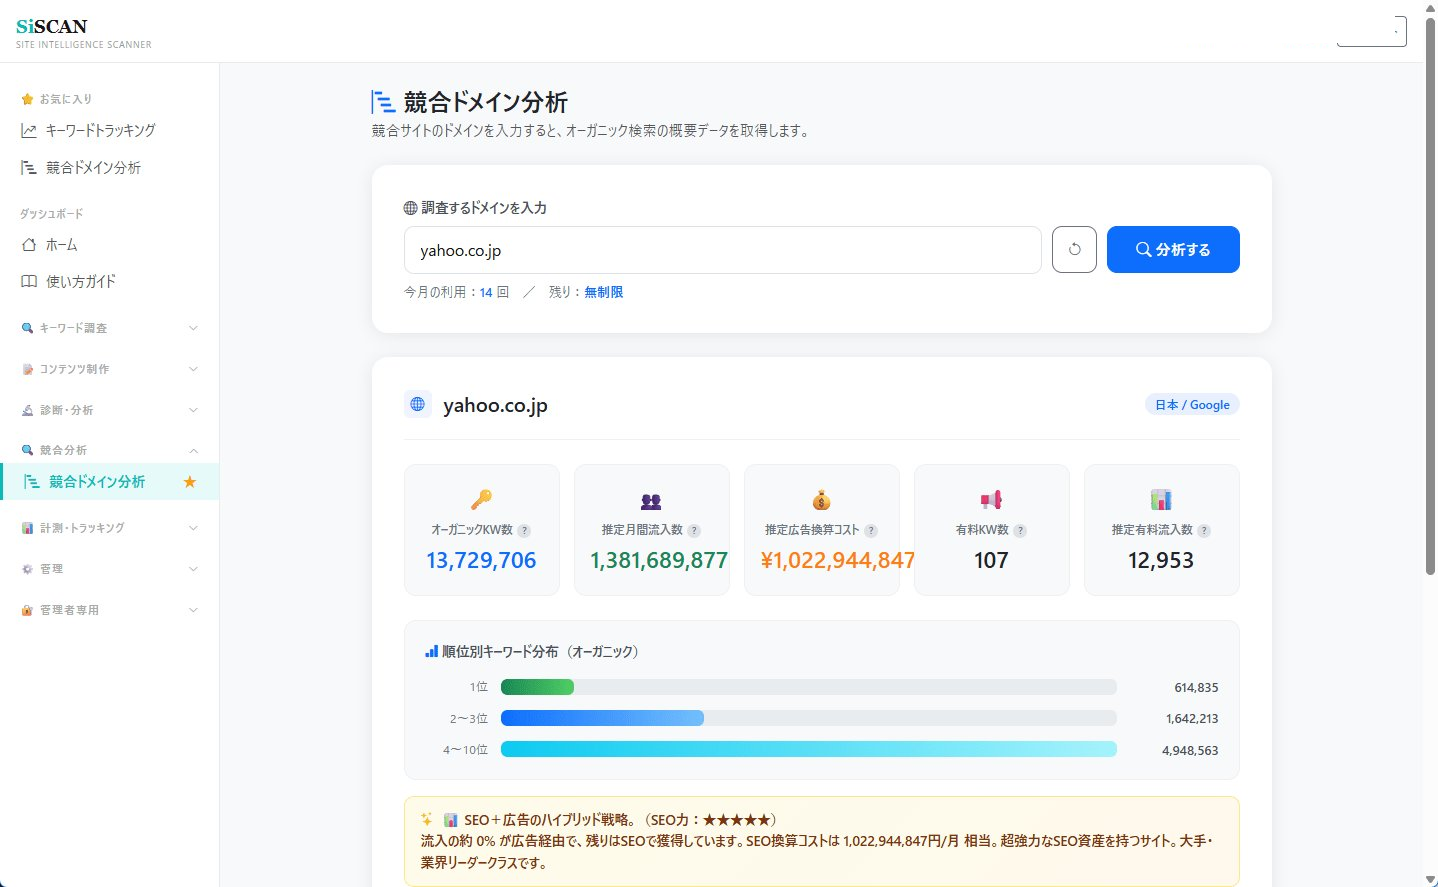The width and height of the screenshot is (1438, 887).
Task: Click the house icon beside ホーム
Action: 29,245
